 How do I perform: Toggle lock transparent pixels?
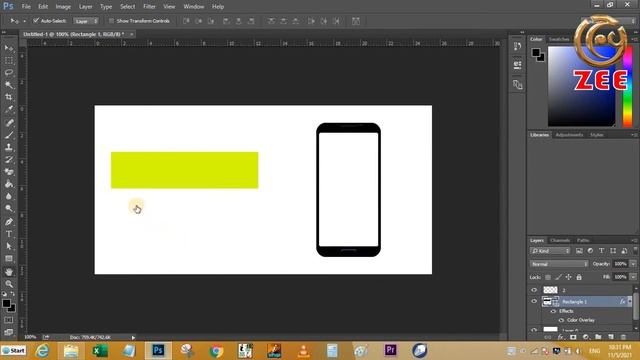[548, 277]
